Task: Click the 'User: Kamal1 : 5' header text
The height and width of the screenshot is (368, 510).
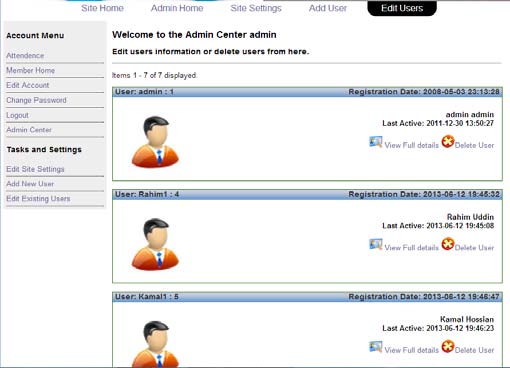Action: 147,296
